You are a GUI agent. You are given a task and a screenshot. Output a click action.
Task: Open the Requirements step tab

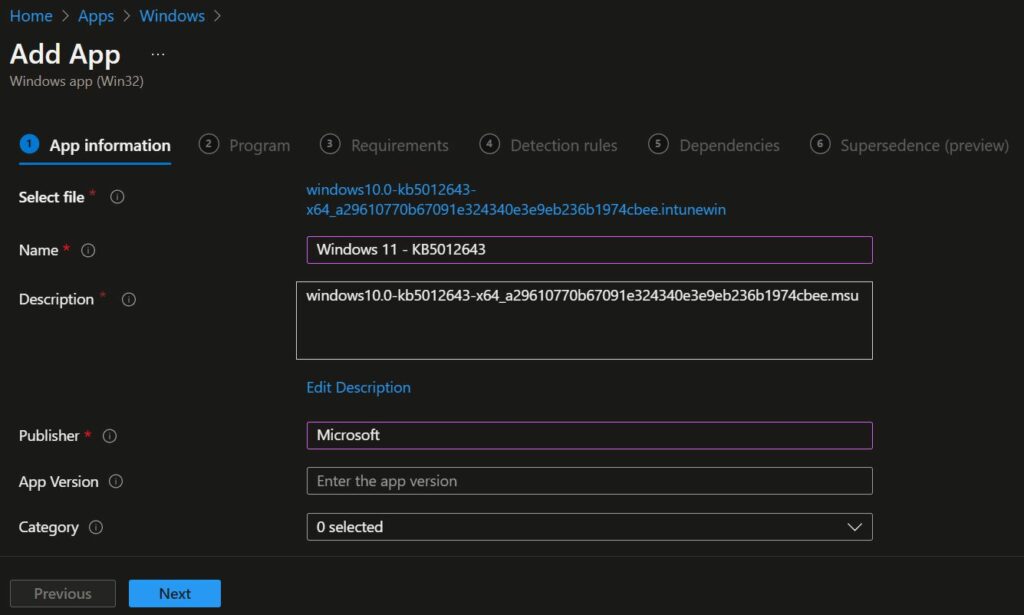[x=384, y=145]
